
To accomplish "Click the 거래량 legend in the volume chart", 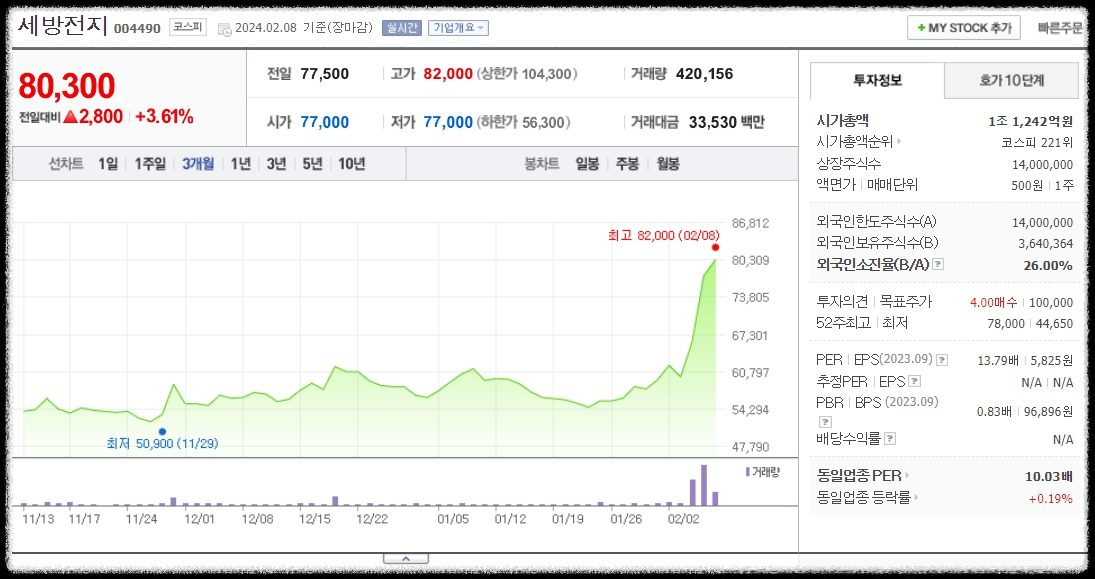I will click(x=762, y=472).
